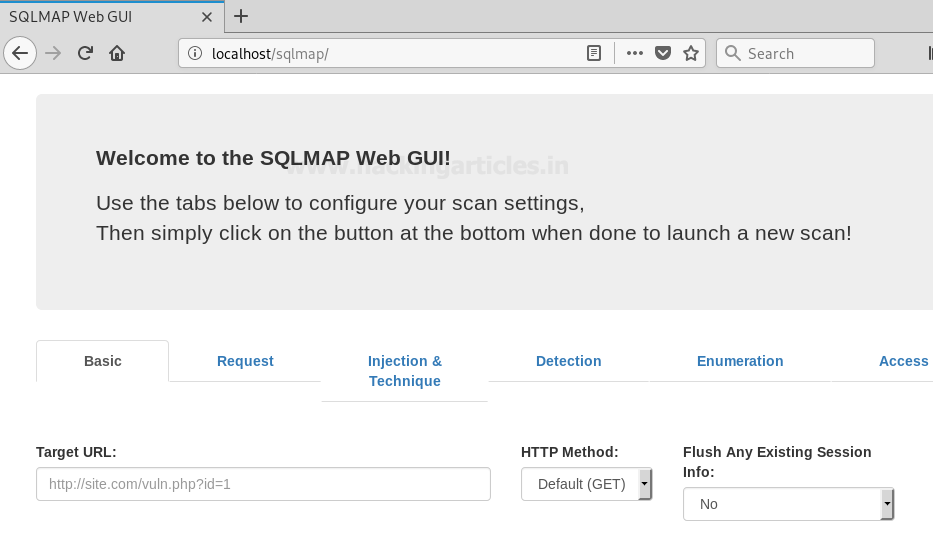Screen dimensions: 933x546
Task: Open a new browser tab
Action: click(x=241, y=16)
